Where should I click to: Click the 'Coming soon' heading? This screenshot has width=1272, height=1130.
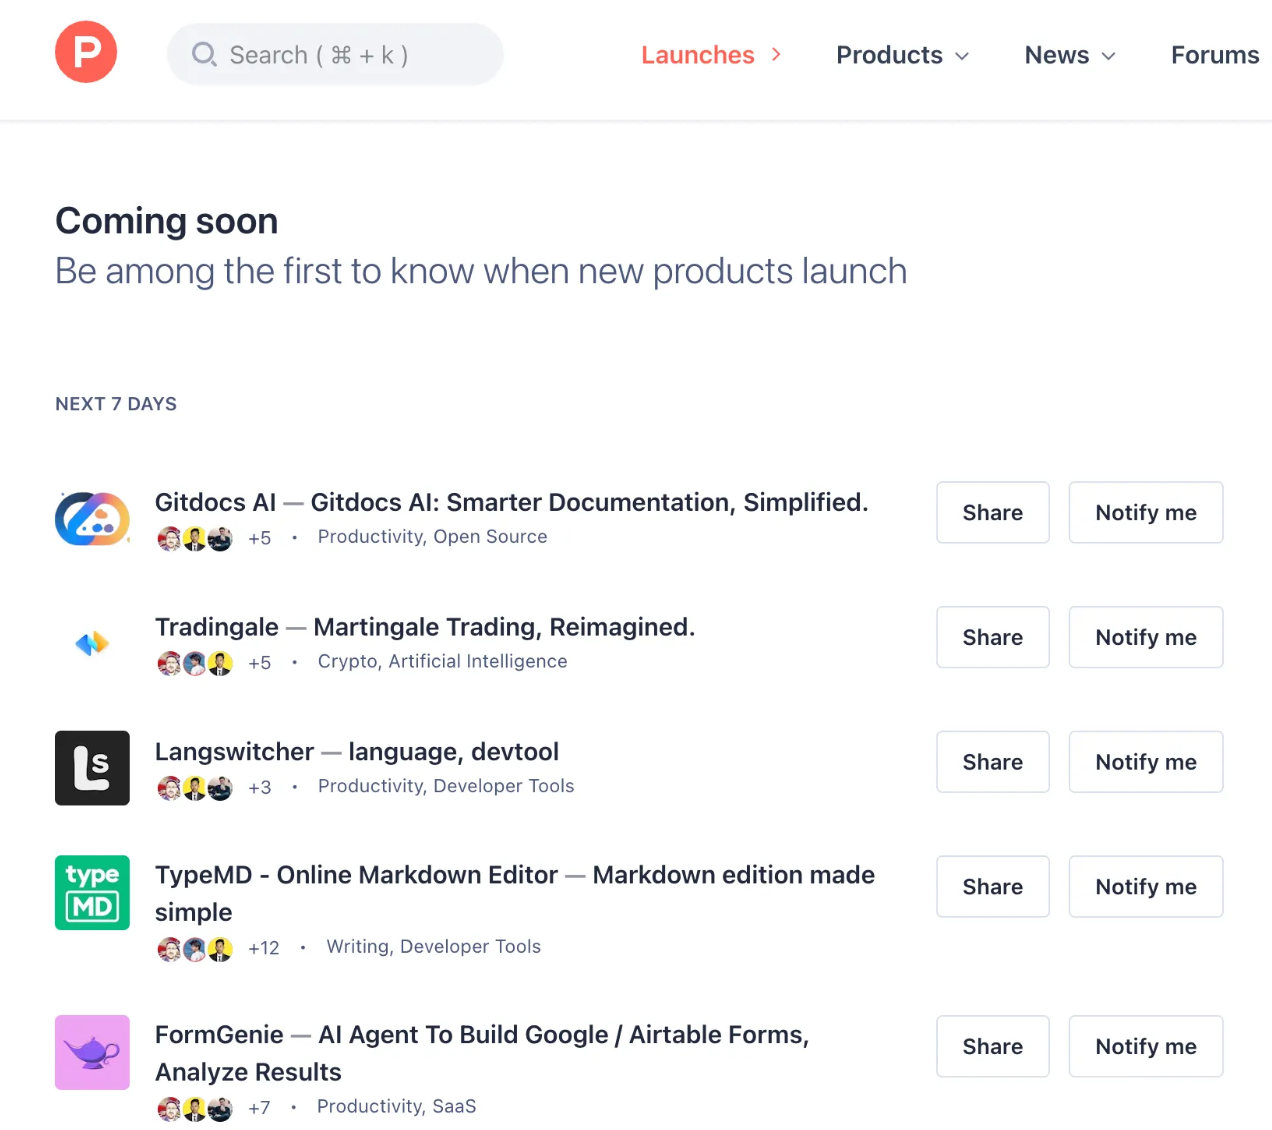(167, 221)
